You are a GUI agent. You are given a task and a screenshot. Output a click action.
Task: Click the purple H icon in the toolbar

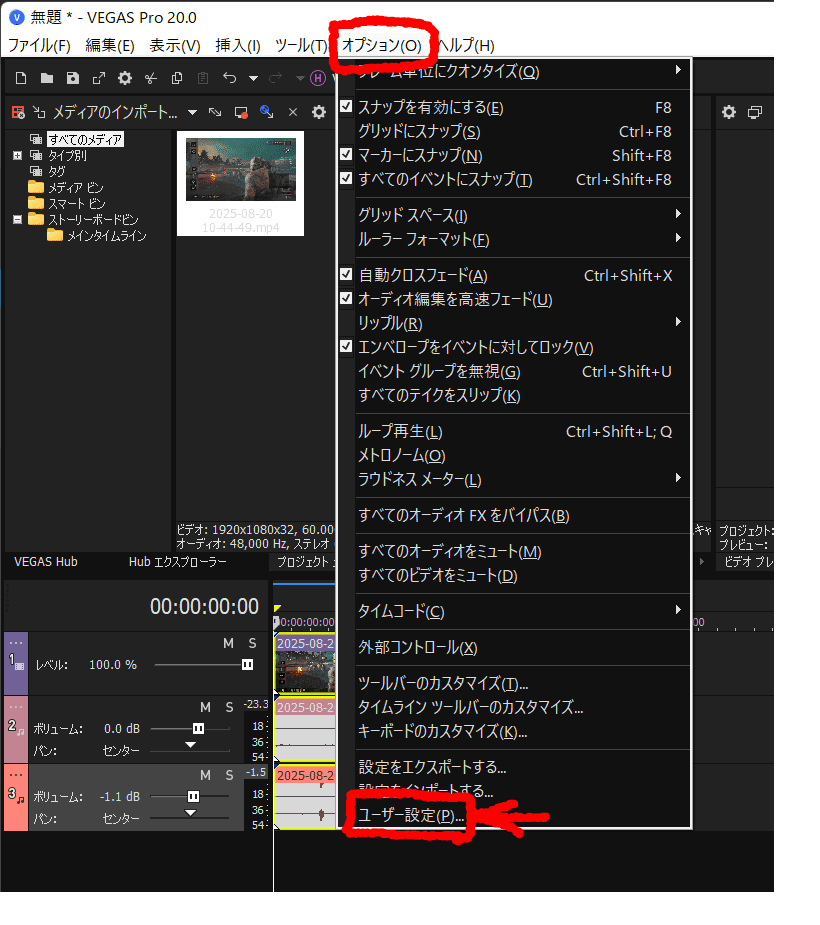[318, 78]
